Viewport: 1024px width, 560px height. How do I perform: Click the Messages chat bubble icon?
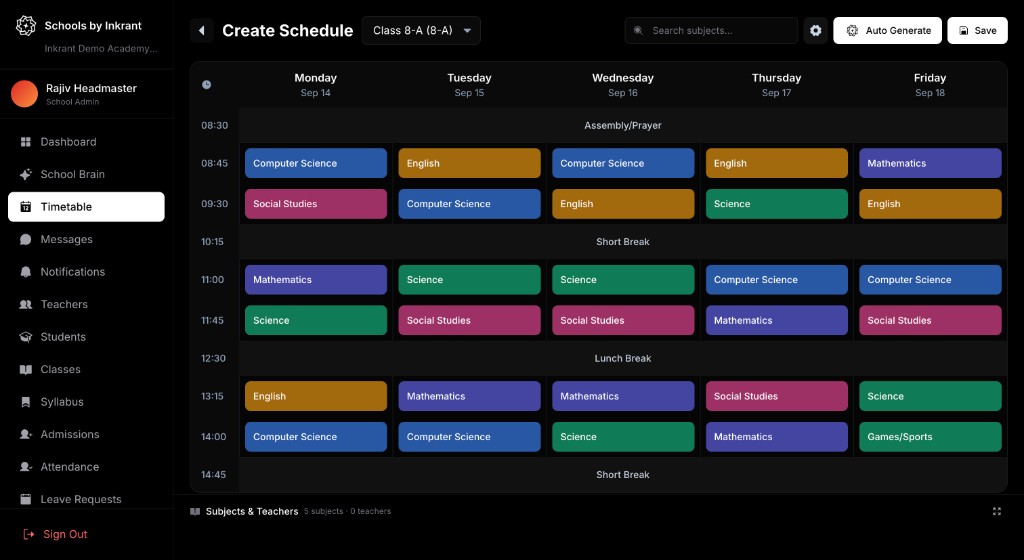(25, 240)
